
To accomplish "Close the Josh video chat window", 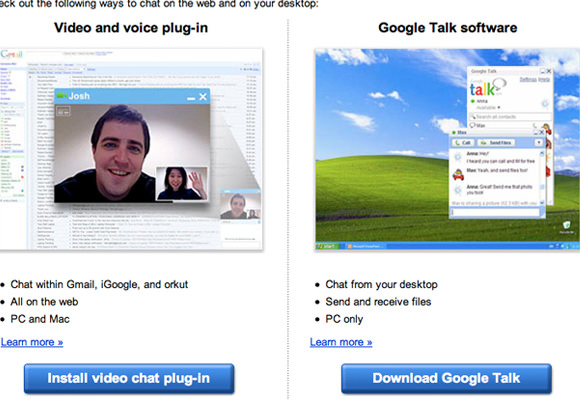I will (203, 97).
